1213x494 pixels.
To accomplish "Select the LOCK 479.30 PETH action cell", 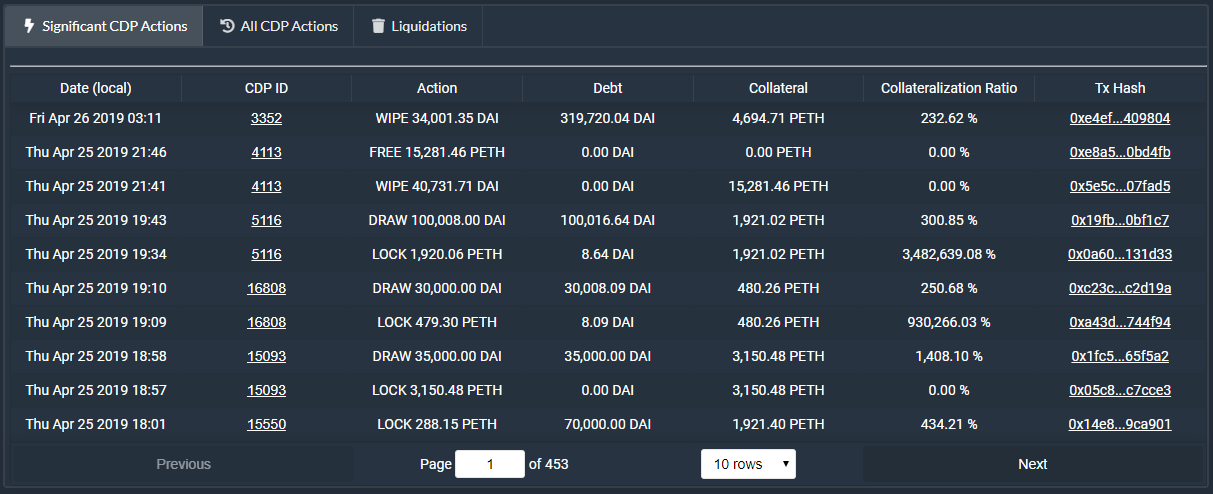I will [437, 322].
